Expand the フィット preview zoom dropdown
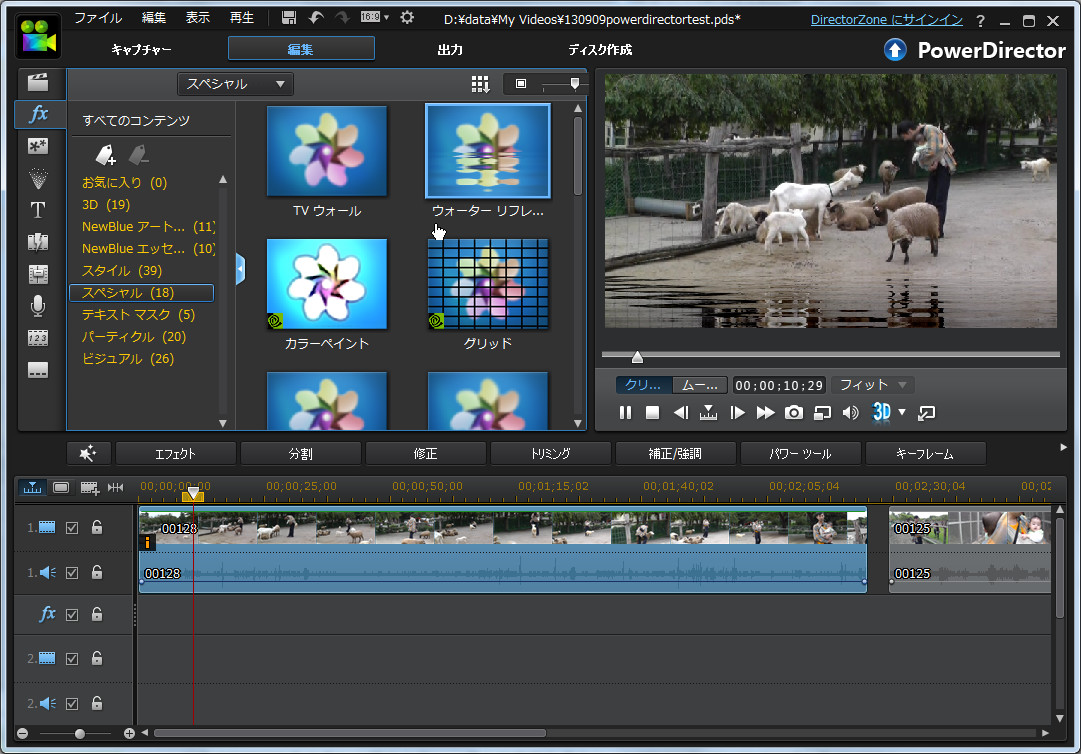This screenshot has width=1081, height=754. click(874, 385)
